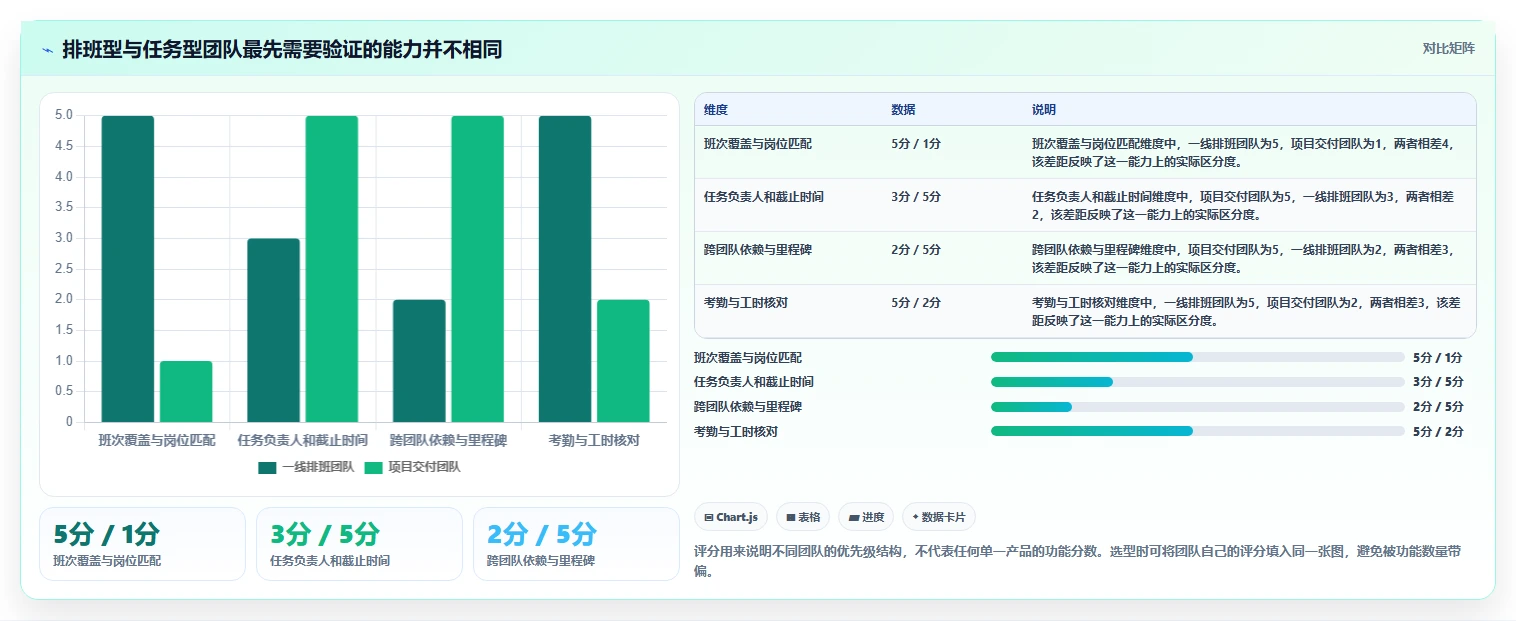This screenshot has width=1516, height=621.
Task: Click progress bar for 考勤与工时核对
Action: 1198,431
